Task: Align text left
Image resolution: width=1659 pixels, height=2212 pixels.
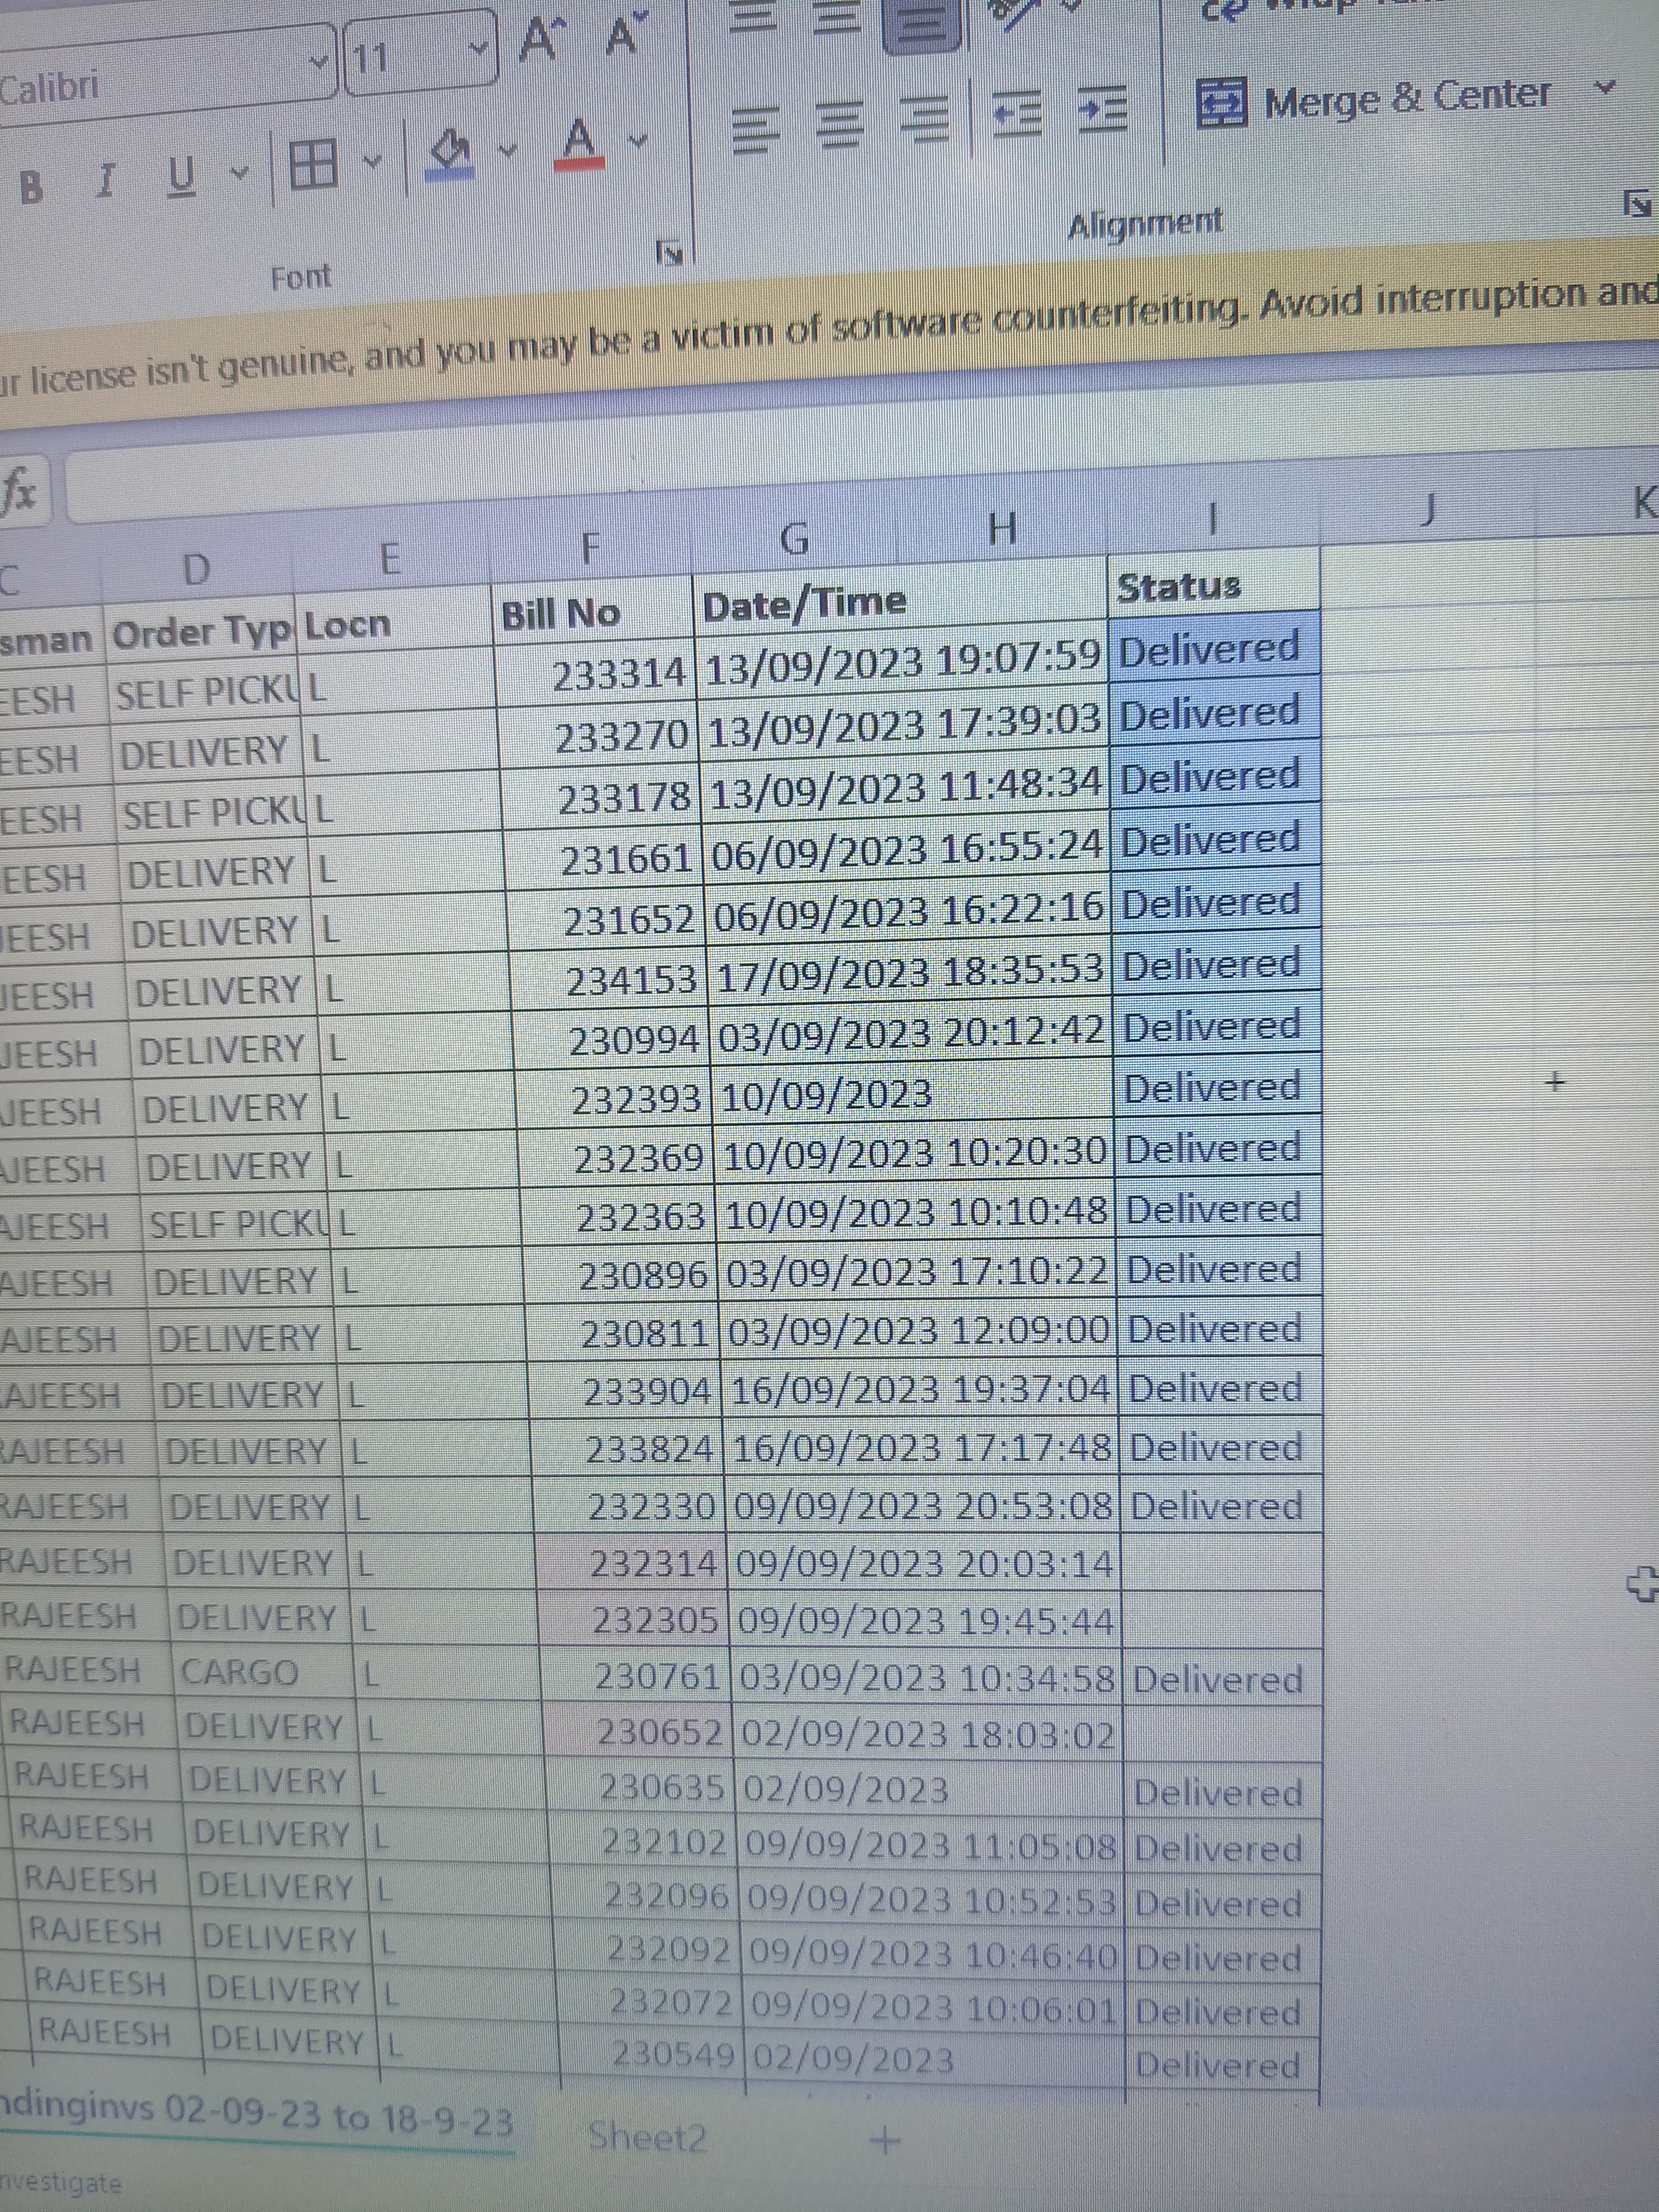Action: coord(757,131)
